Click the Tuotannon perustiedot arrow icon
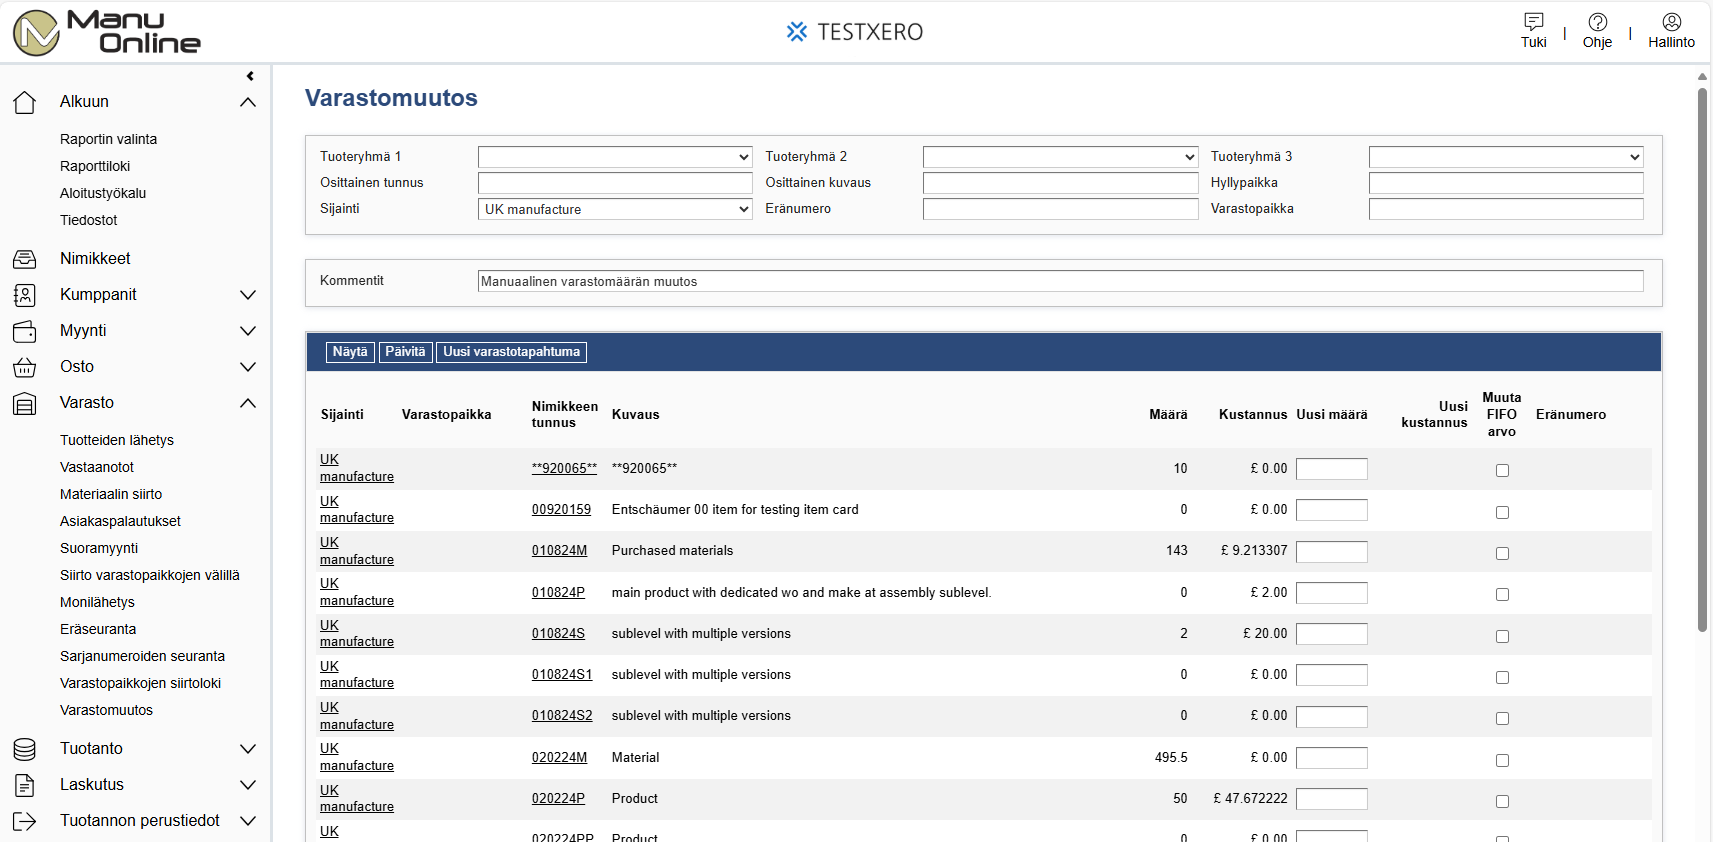 point(25,821)
